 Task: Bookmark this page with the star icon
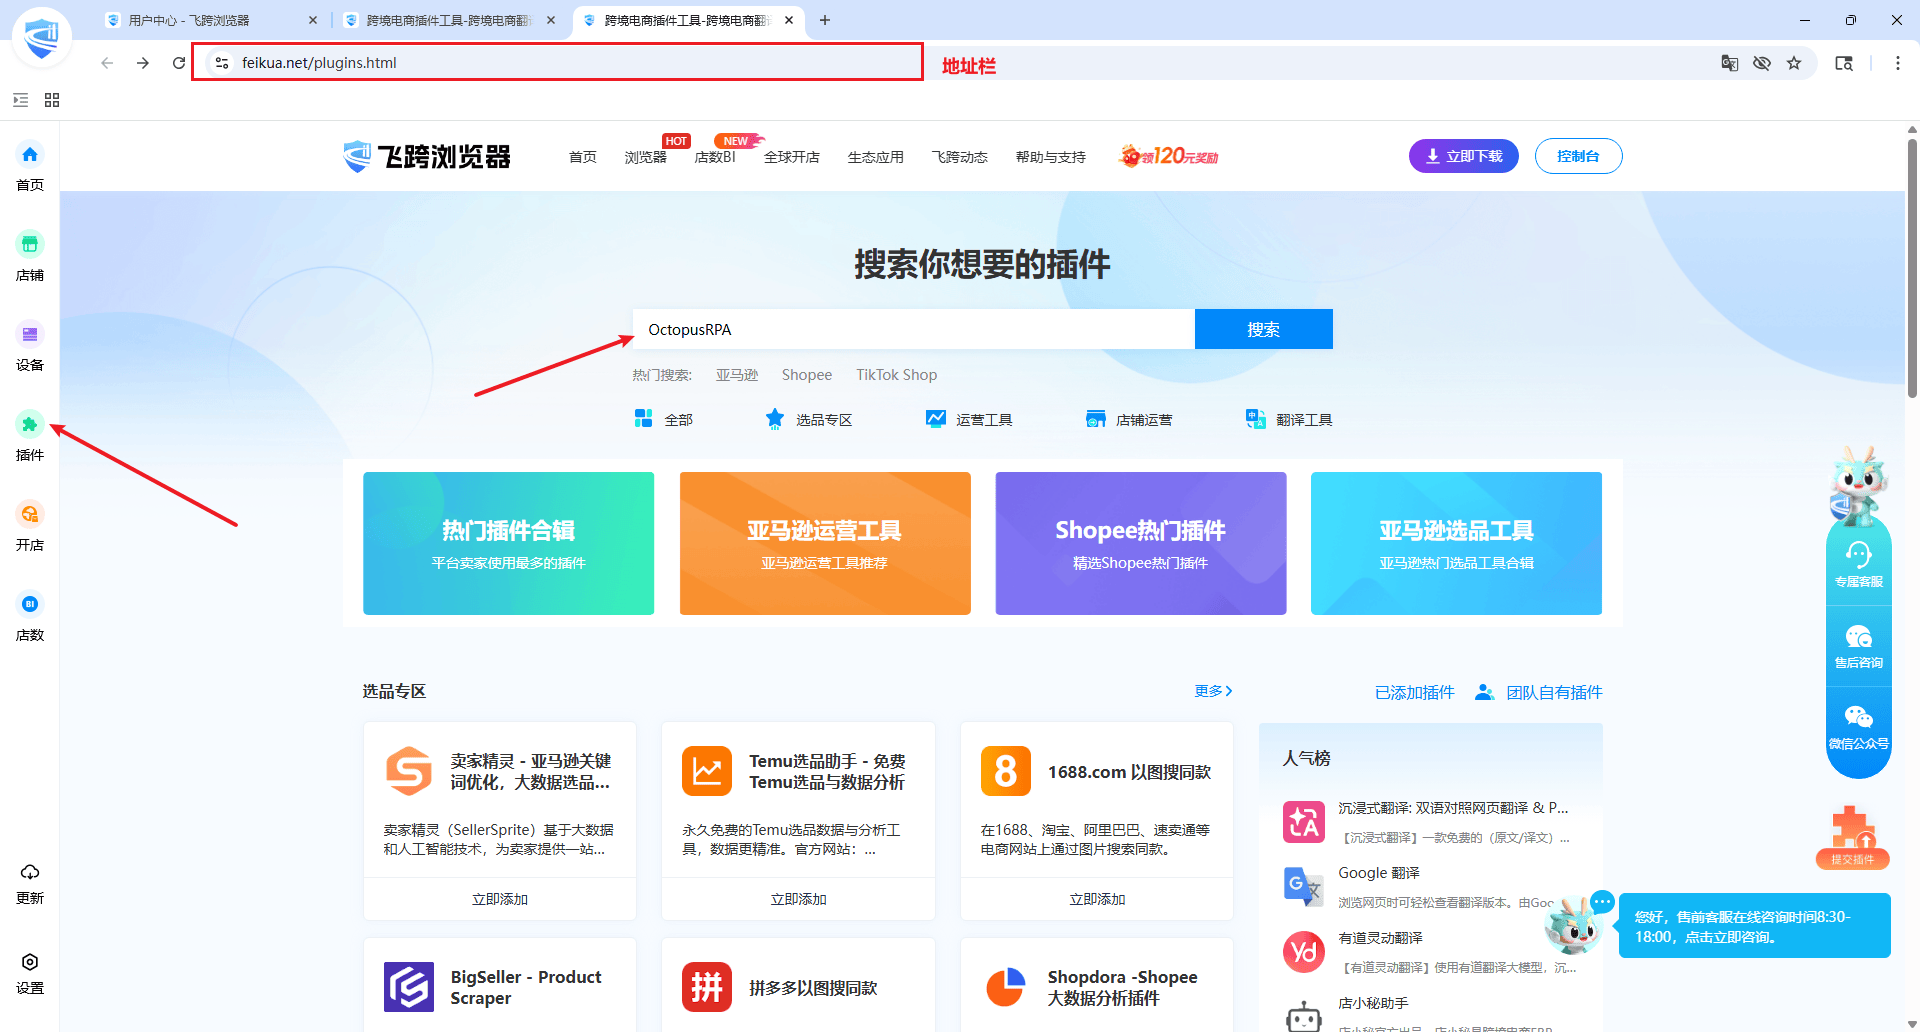pos(1794,63)
